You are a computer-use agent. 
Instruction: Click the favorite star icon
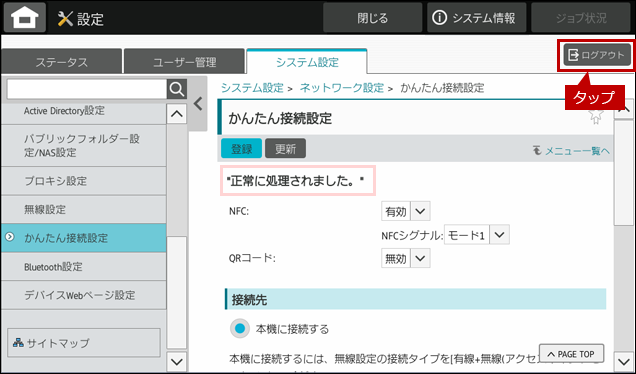[x=595, y=116]
